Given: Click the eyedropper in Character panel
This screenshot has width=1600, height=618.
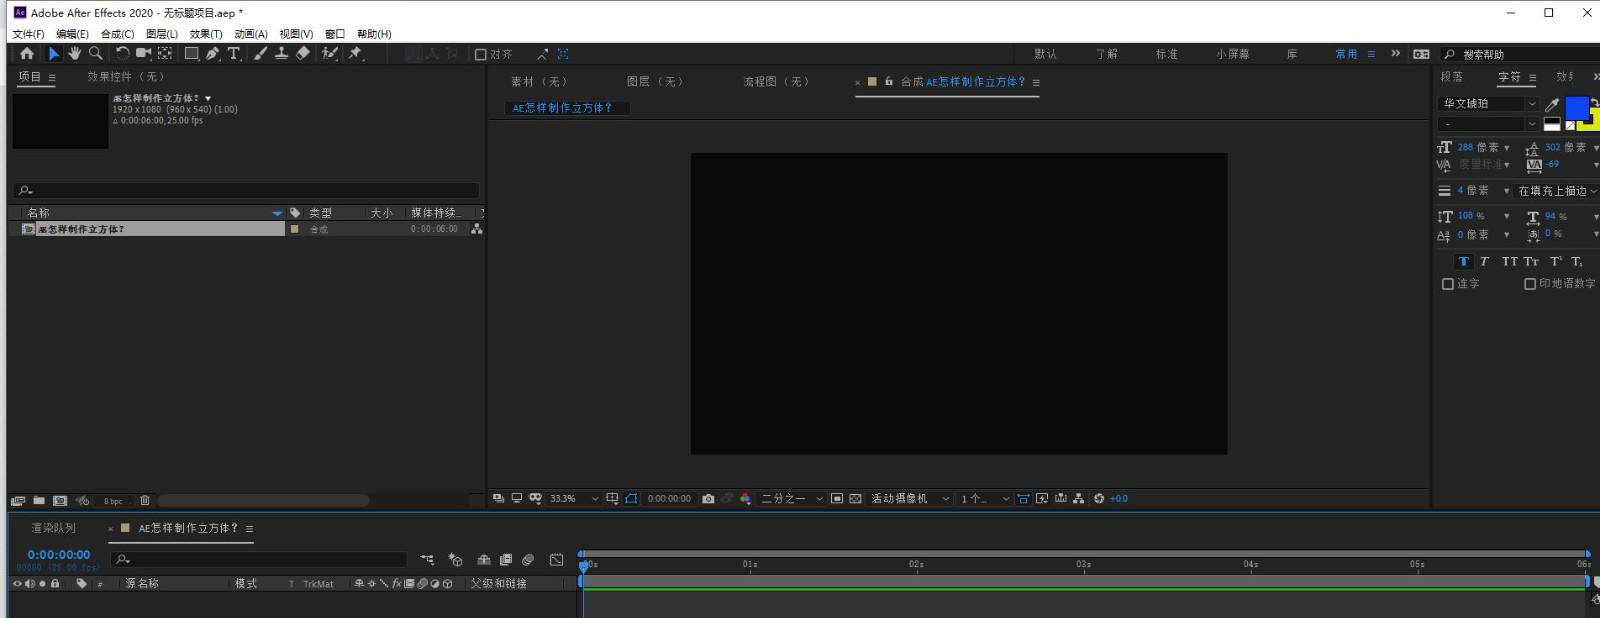Looking at the screenshot, I should click(x=1552, y=104).
